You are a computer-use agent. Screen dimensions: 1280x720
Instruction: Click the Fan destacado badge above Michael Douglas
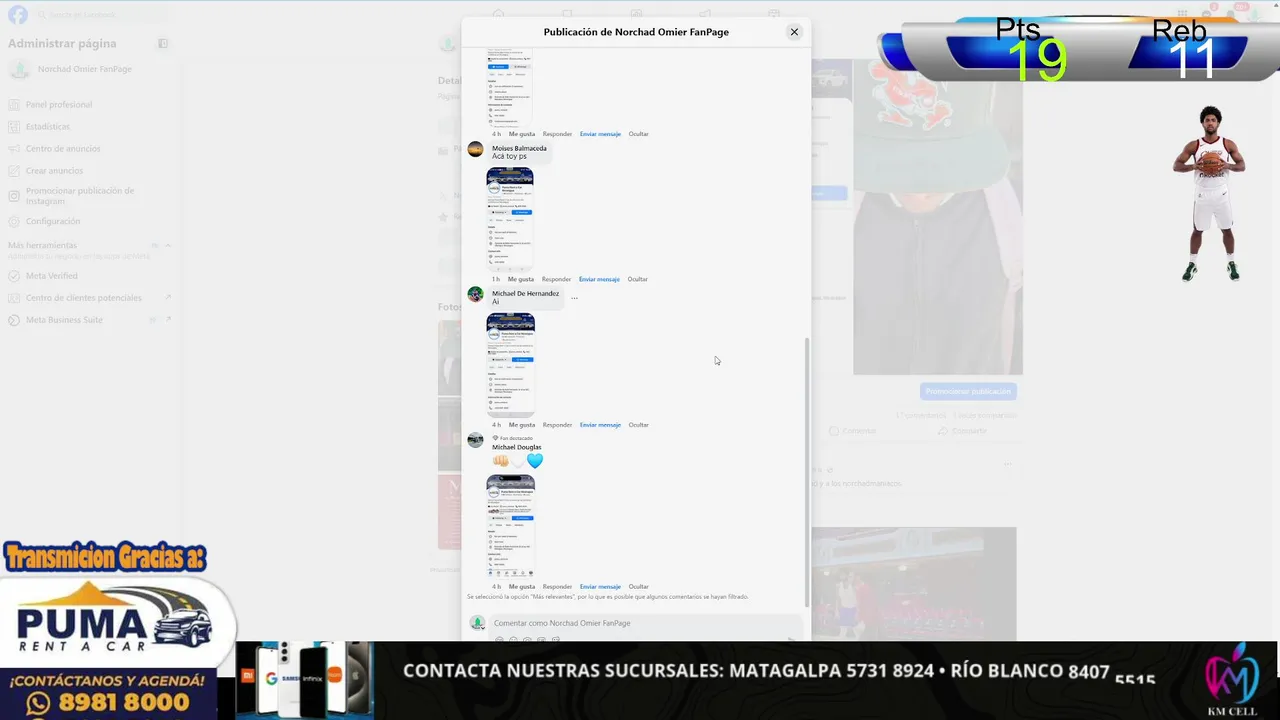tap(513, 438)
